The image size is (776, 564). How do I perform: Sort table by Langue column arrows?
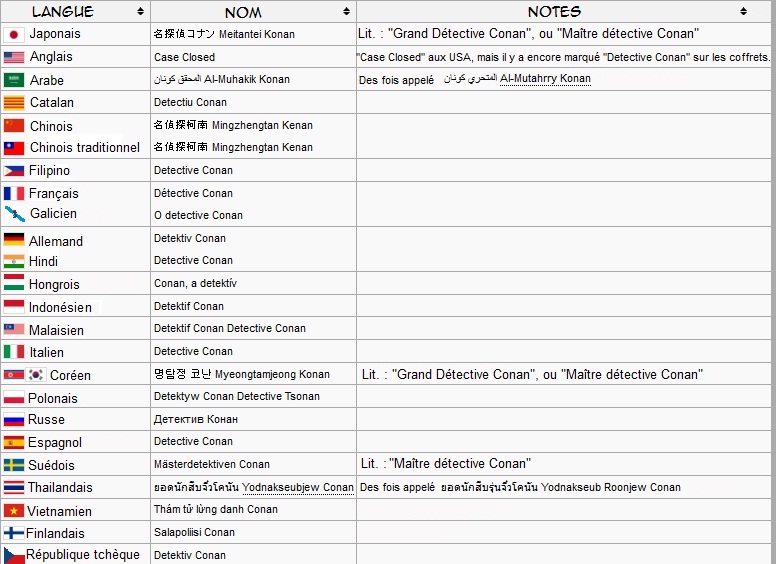(x=138, y=12)
